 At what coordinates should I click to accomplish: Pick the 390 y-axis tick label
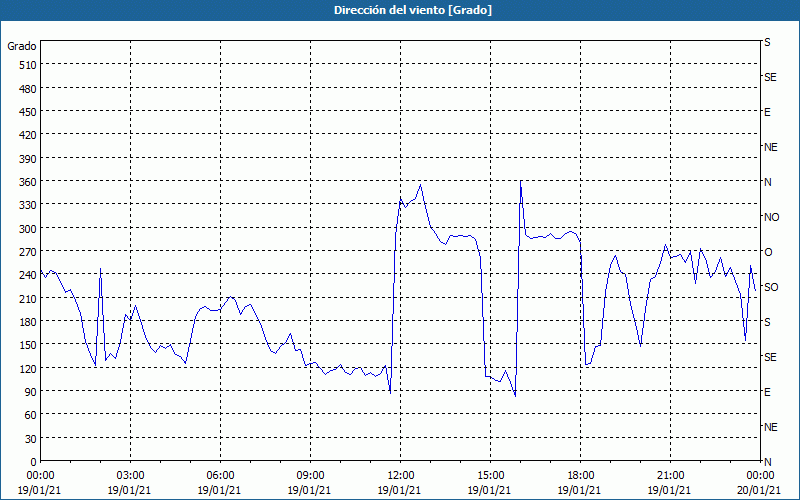28,159
